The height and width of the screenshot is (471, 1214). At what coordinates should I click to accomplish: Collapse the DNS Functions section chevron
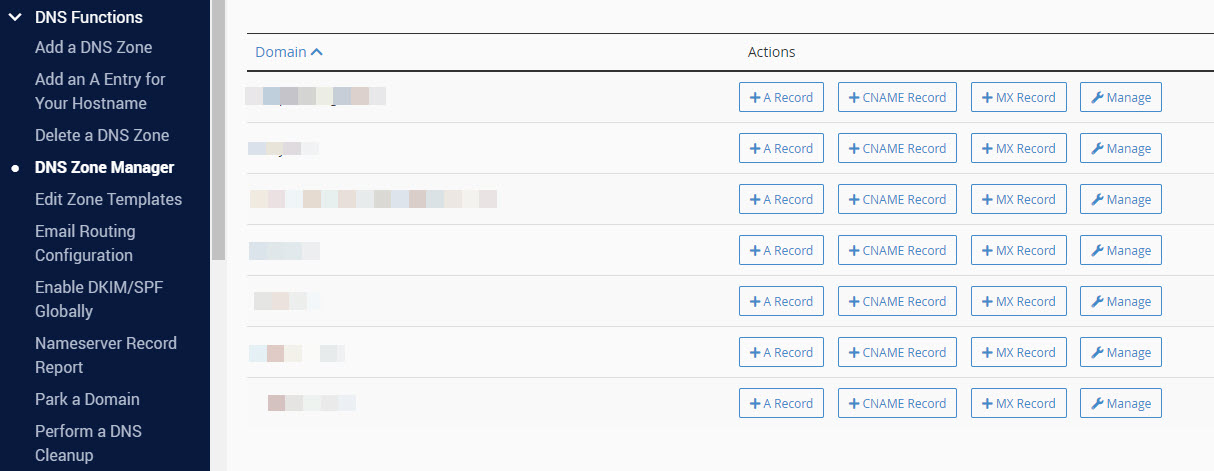pyautogui.click(x=15, y=17)
